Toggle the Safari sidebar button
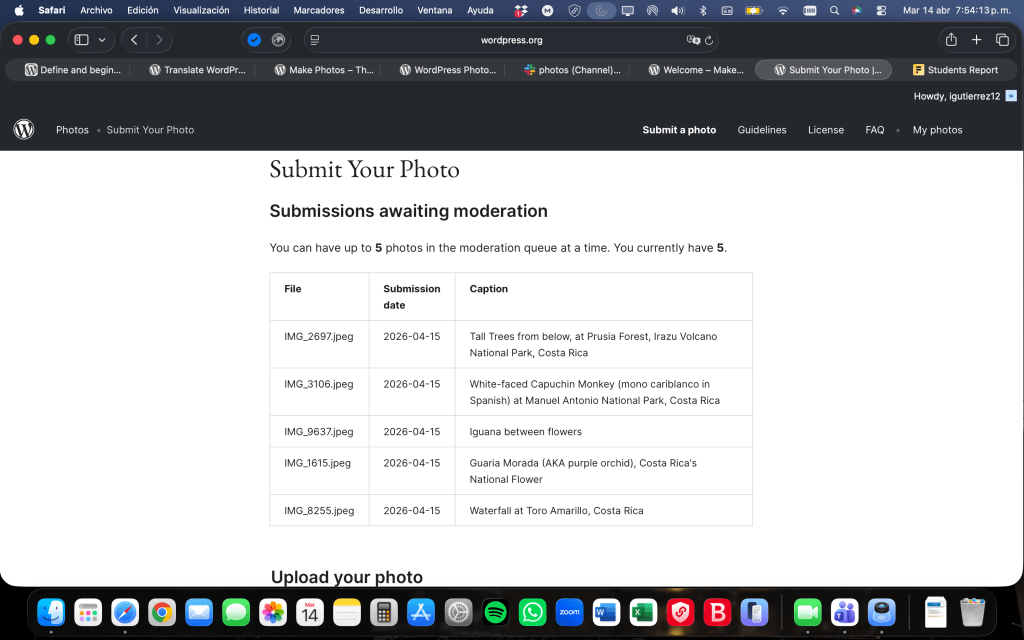 [82, 40]
